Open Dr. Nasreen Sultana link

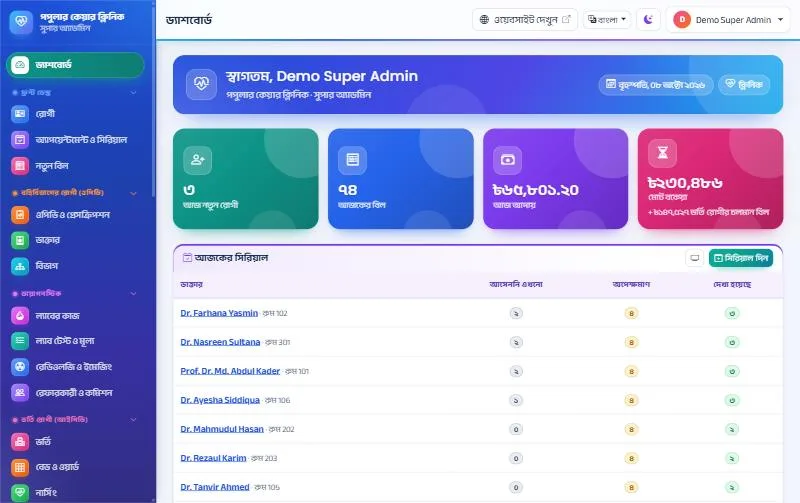220,342
